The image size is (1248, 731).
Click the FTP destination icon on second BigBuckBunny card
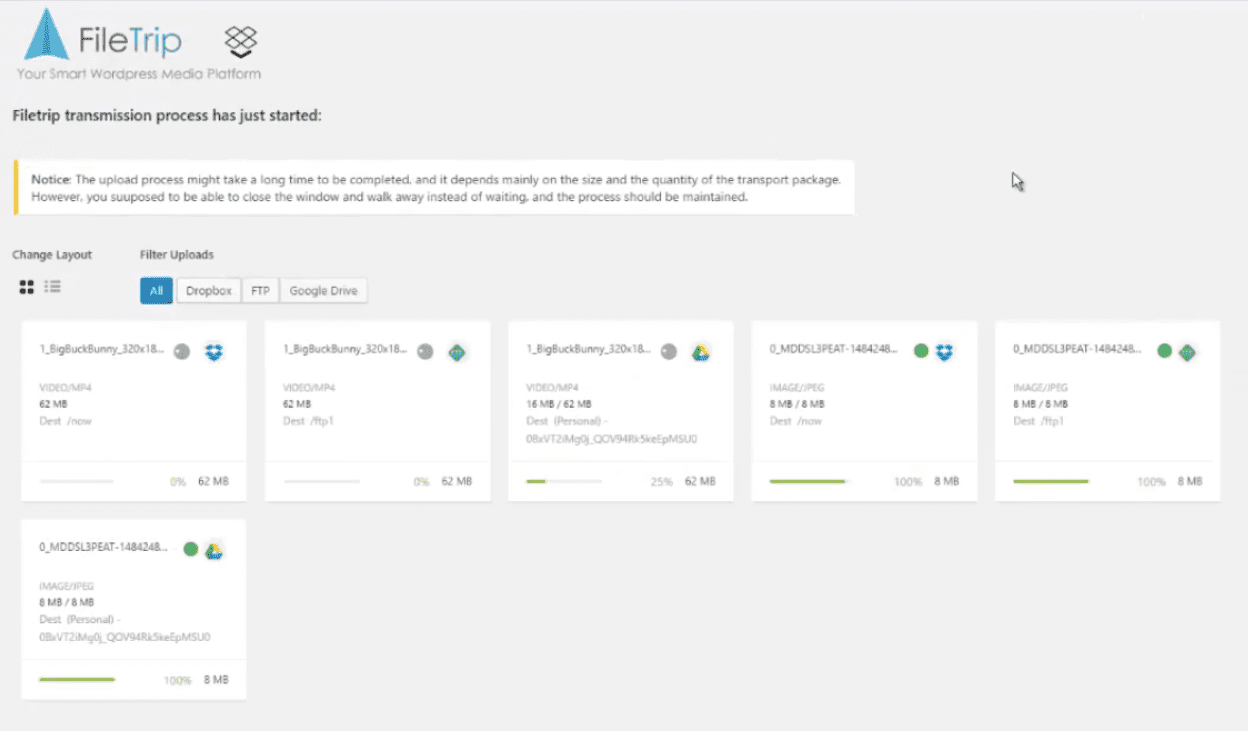tap(457, 351)
